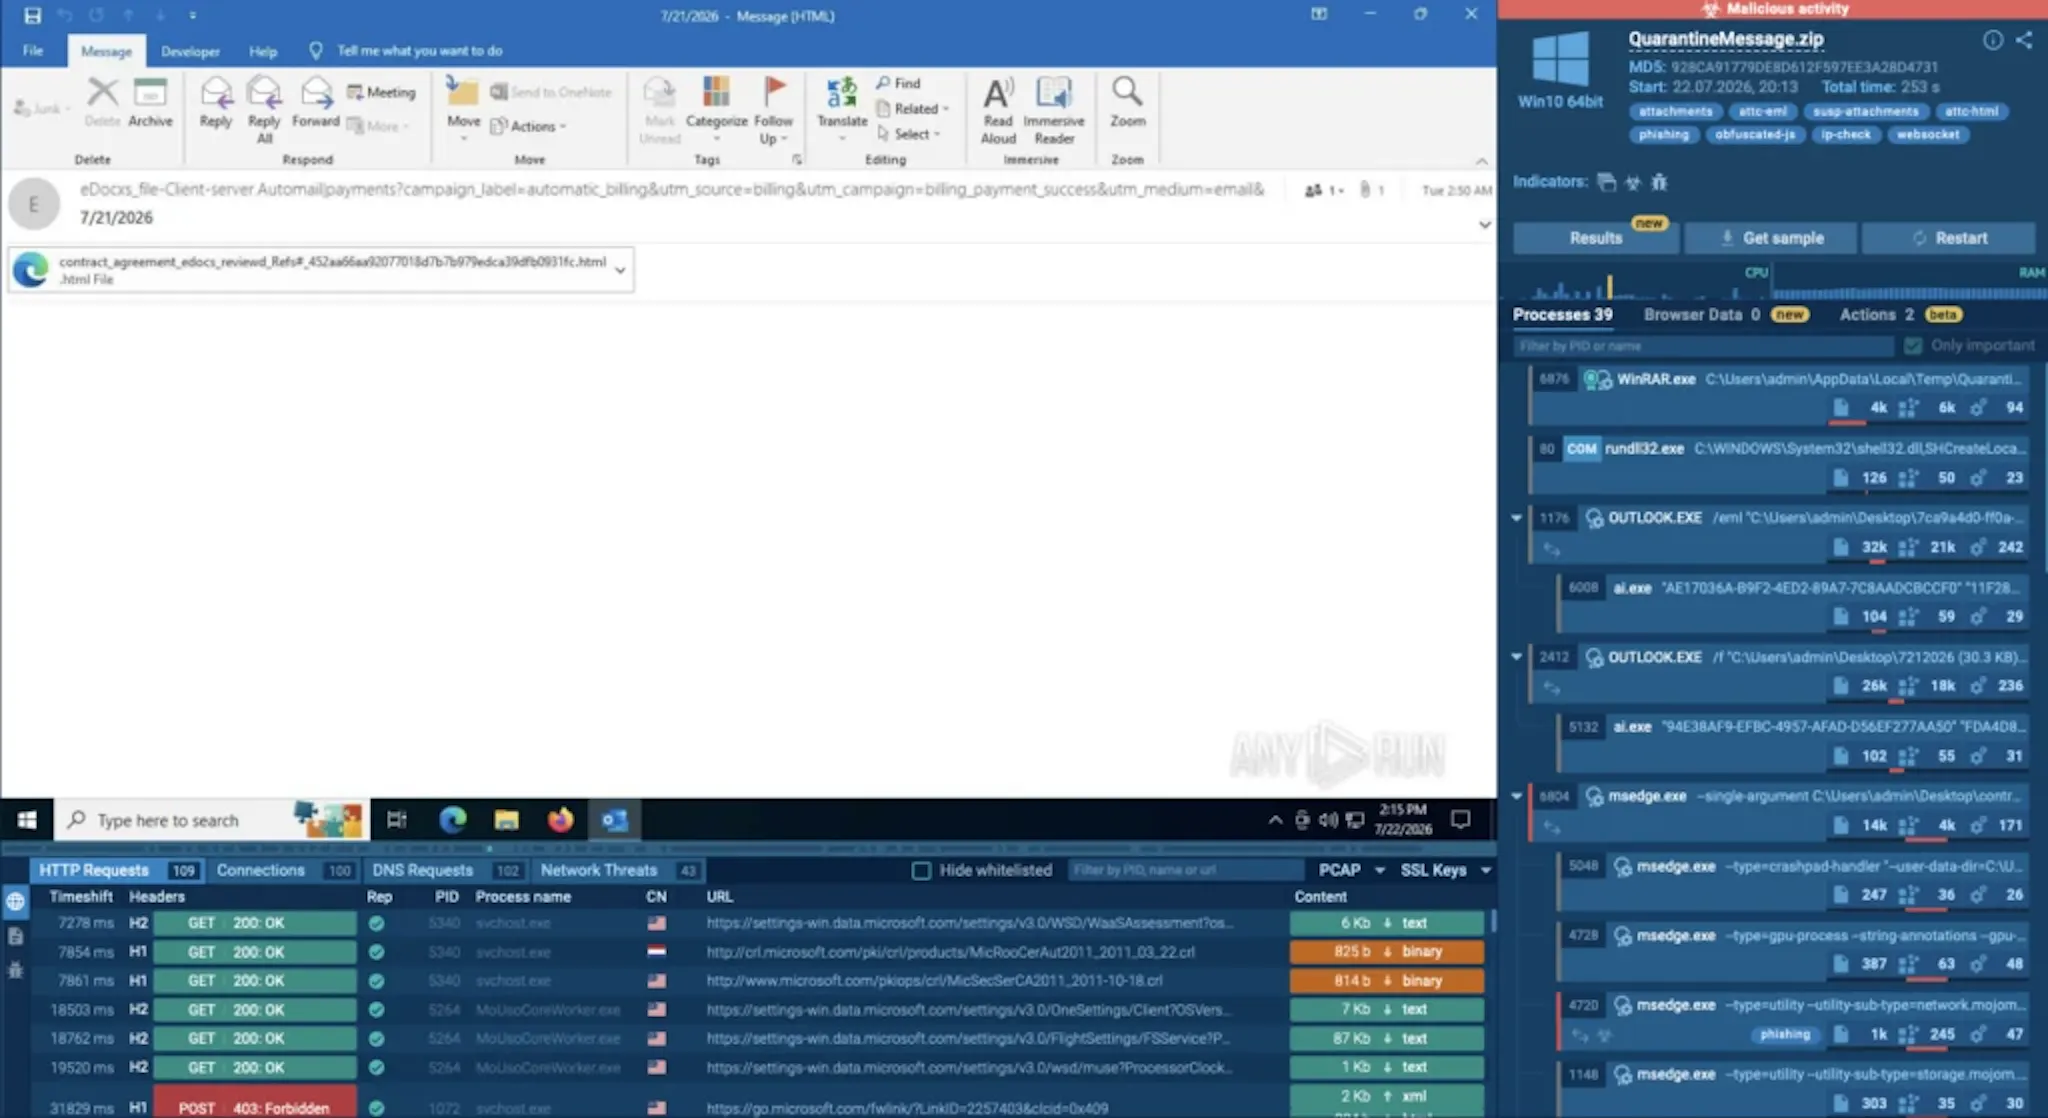Collapse the msedge.exe 6804 process tree
Screen dimensions: 2048x1118
tap(1516, 796)
